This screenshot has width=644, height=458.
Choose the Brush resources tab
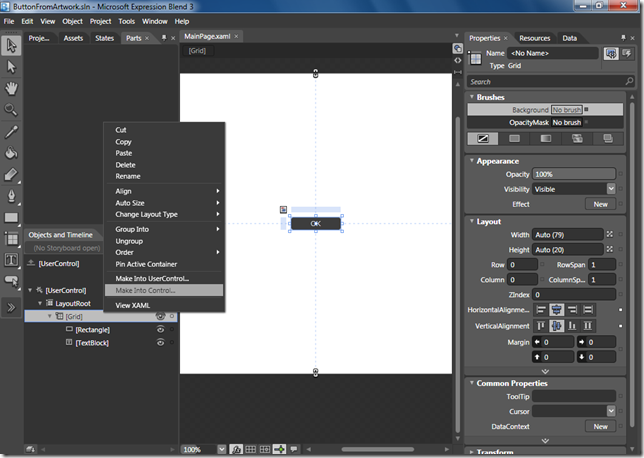tap(608, 138)
